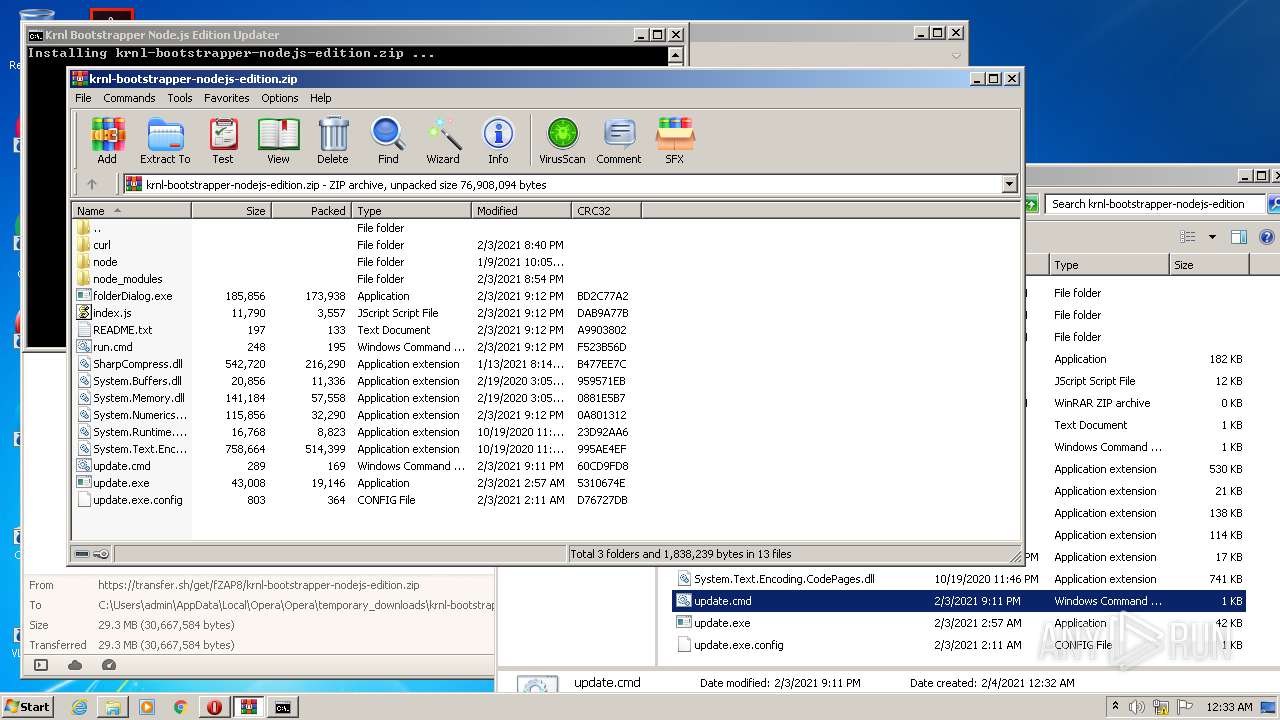
Task: Click the Explorer help icon
Action: [x=1267, y=237]
